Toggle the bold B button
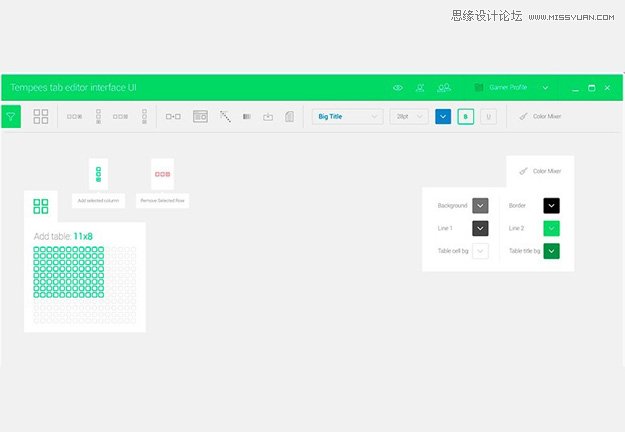Image resolution: width=625 pixels, height=432 pixels. (466, 116)
